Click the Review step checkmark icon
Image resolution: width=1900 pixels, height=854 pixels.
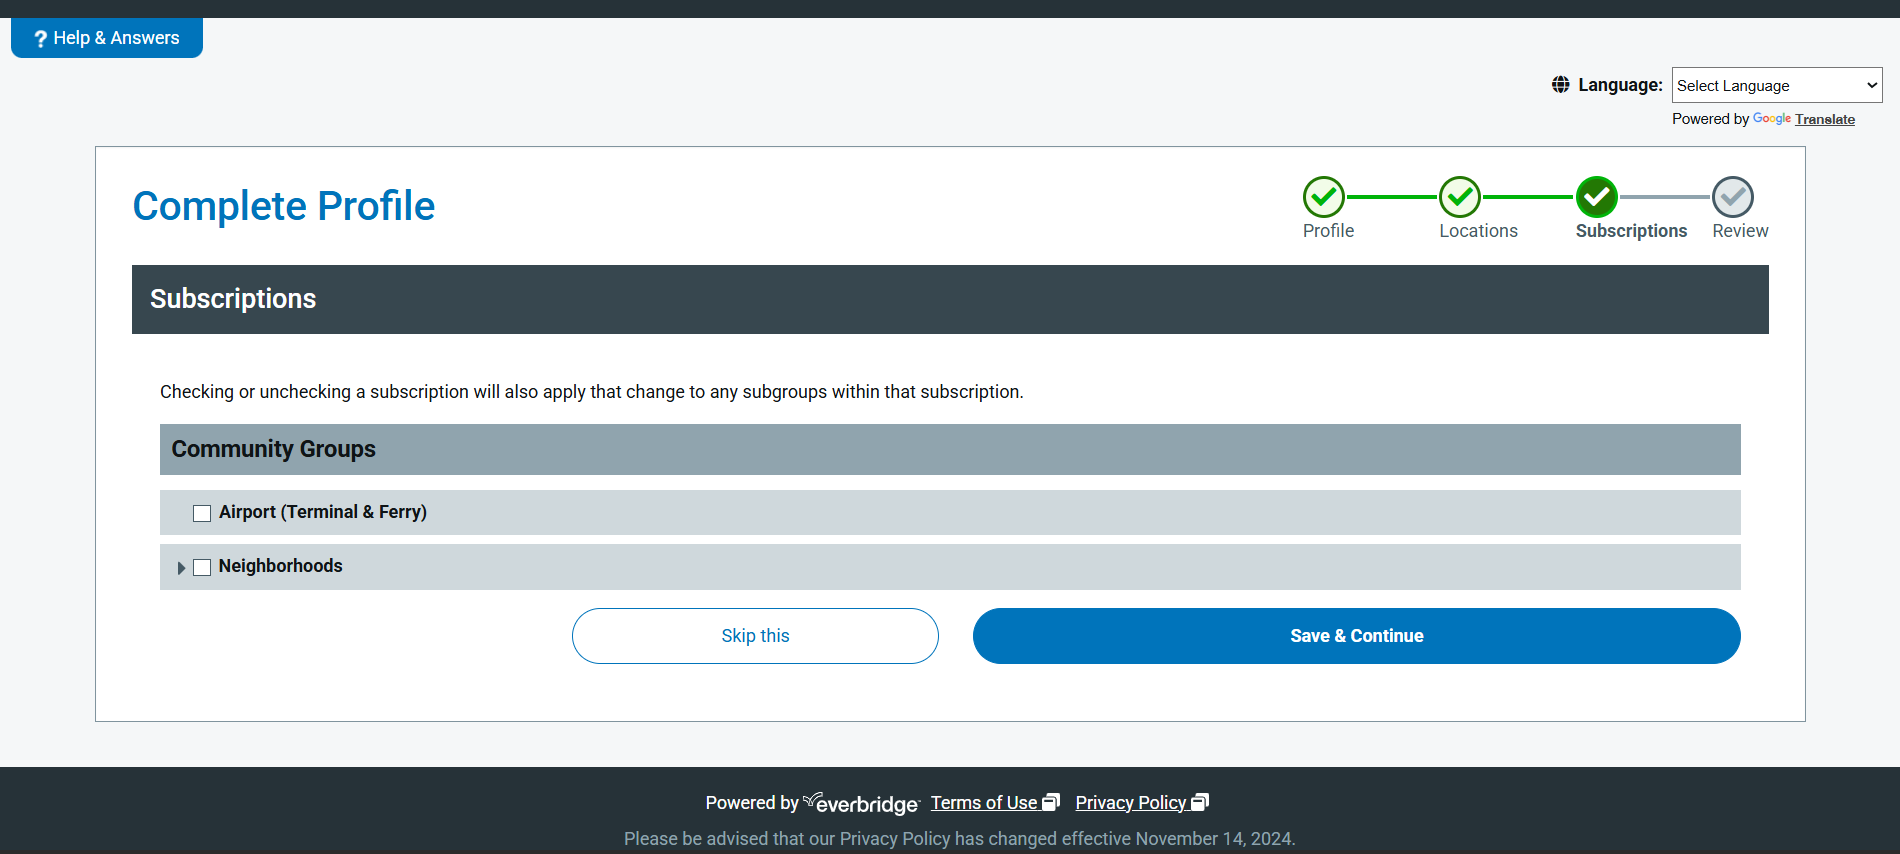click(1732, 197)
